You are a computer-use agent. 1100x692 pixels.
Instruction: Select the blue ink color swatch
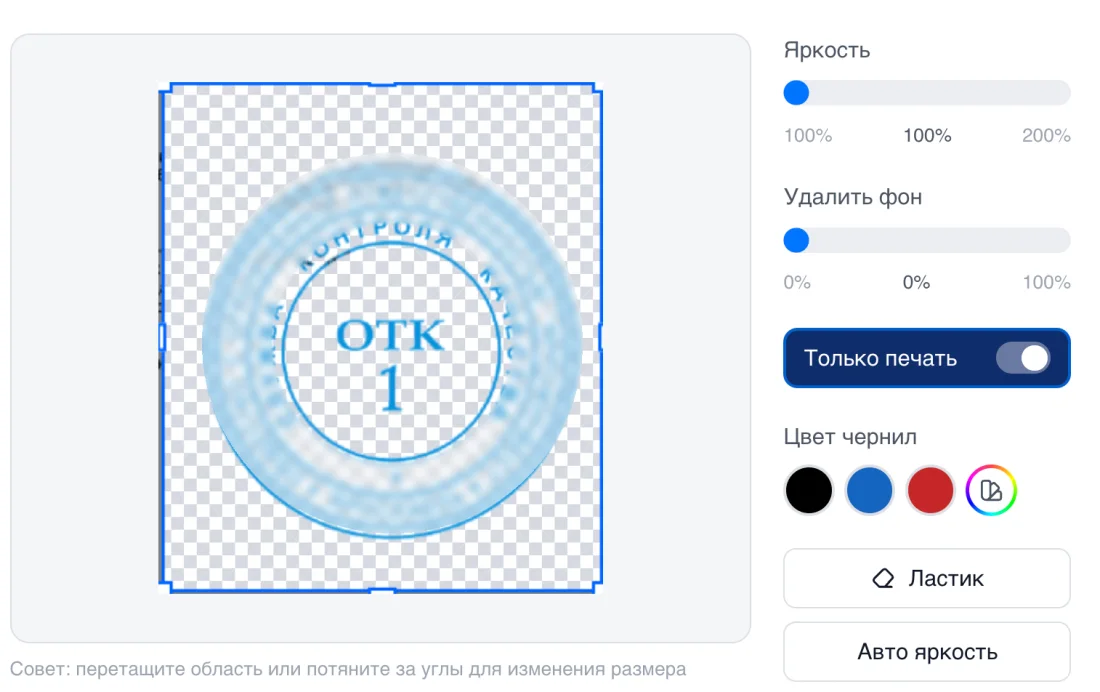coord(869,491)
